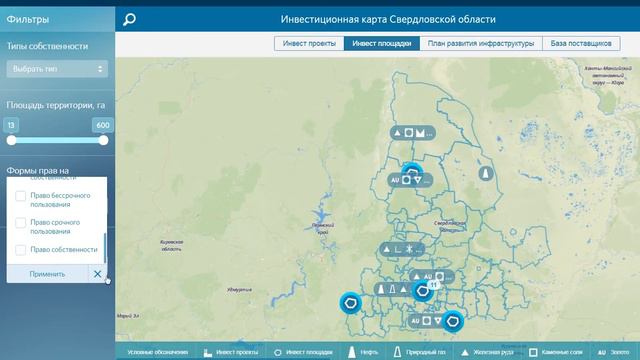Image resolution: width=640 pixels, height=360 pixels.
Task: Click the Природный газ legend text
Action: coord(426,352)
